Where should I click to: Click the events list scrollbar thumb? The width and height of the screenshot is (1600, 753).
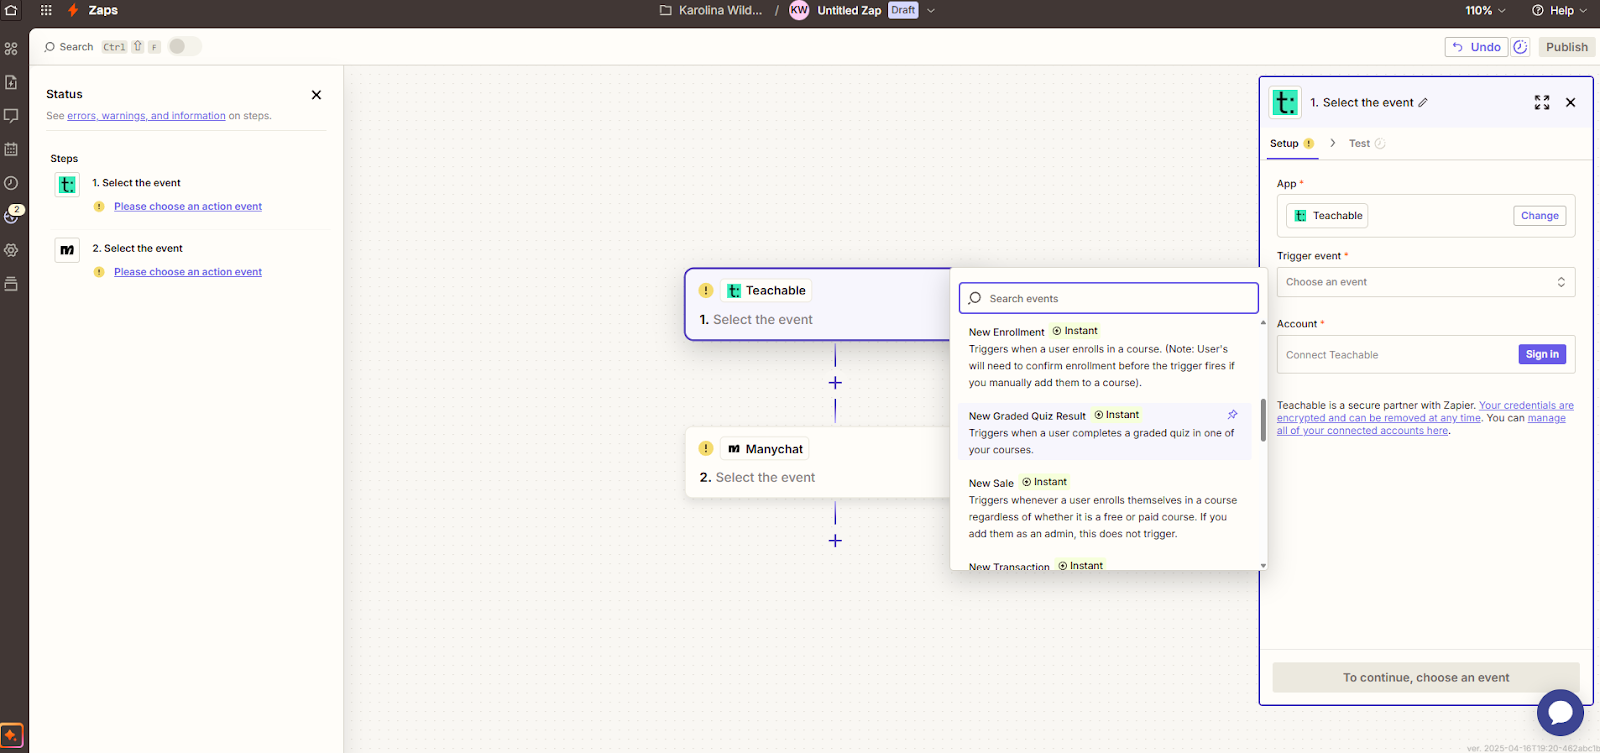(x=1263, y=420)
